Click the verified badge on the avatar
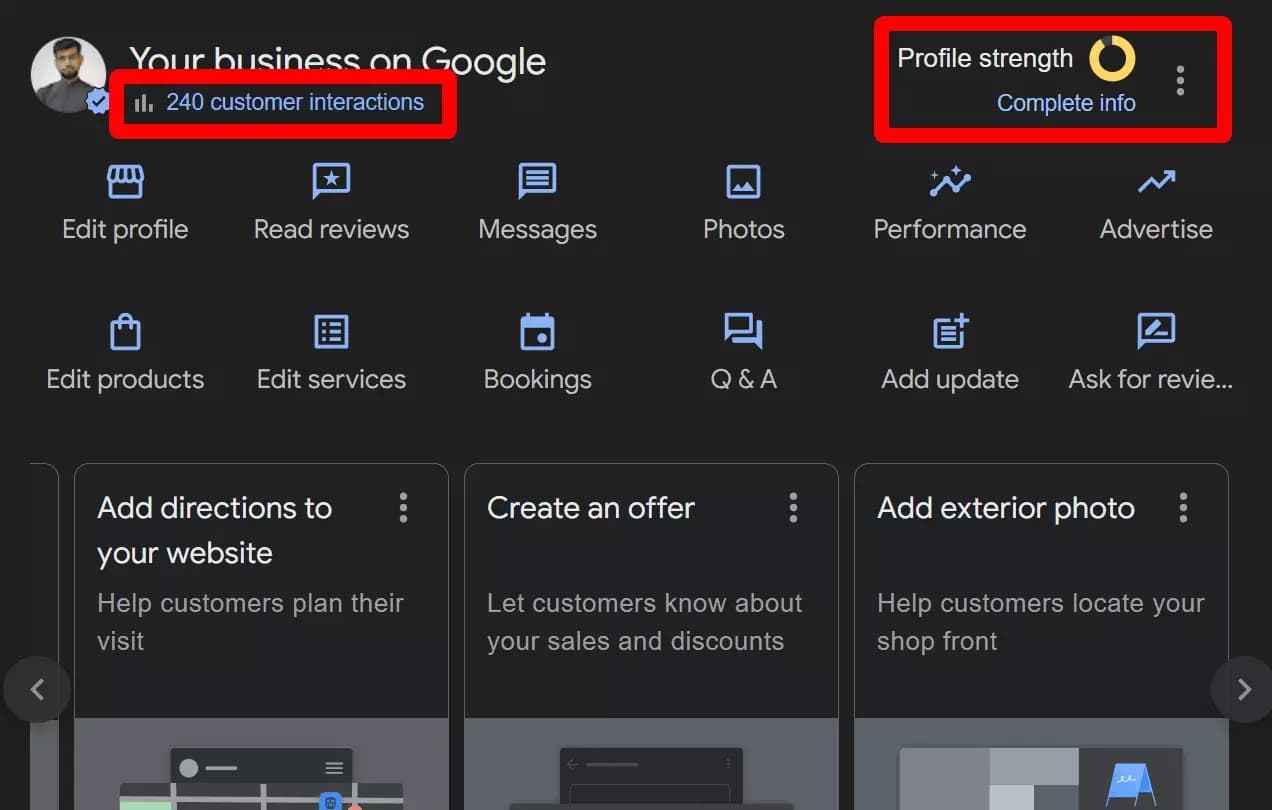The image size is (1272, 810). click(x=97, y=101)
